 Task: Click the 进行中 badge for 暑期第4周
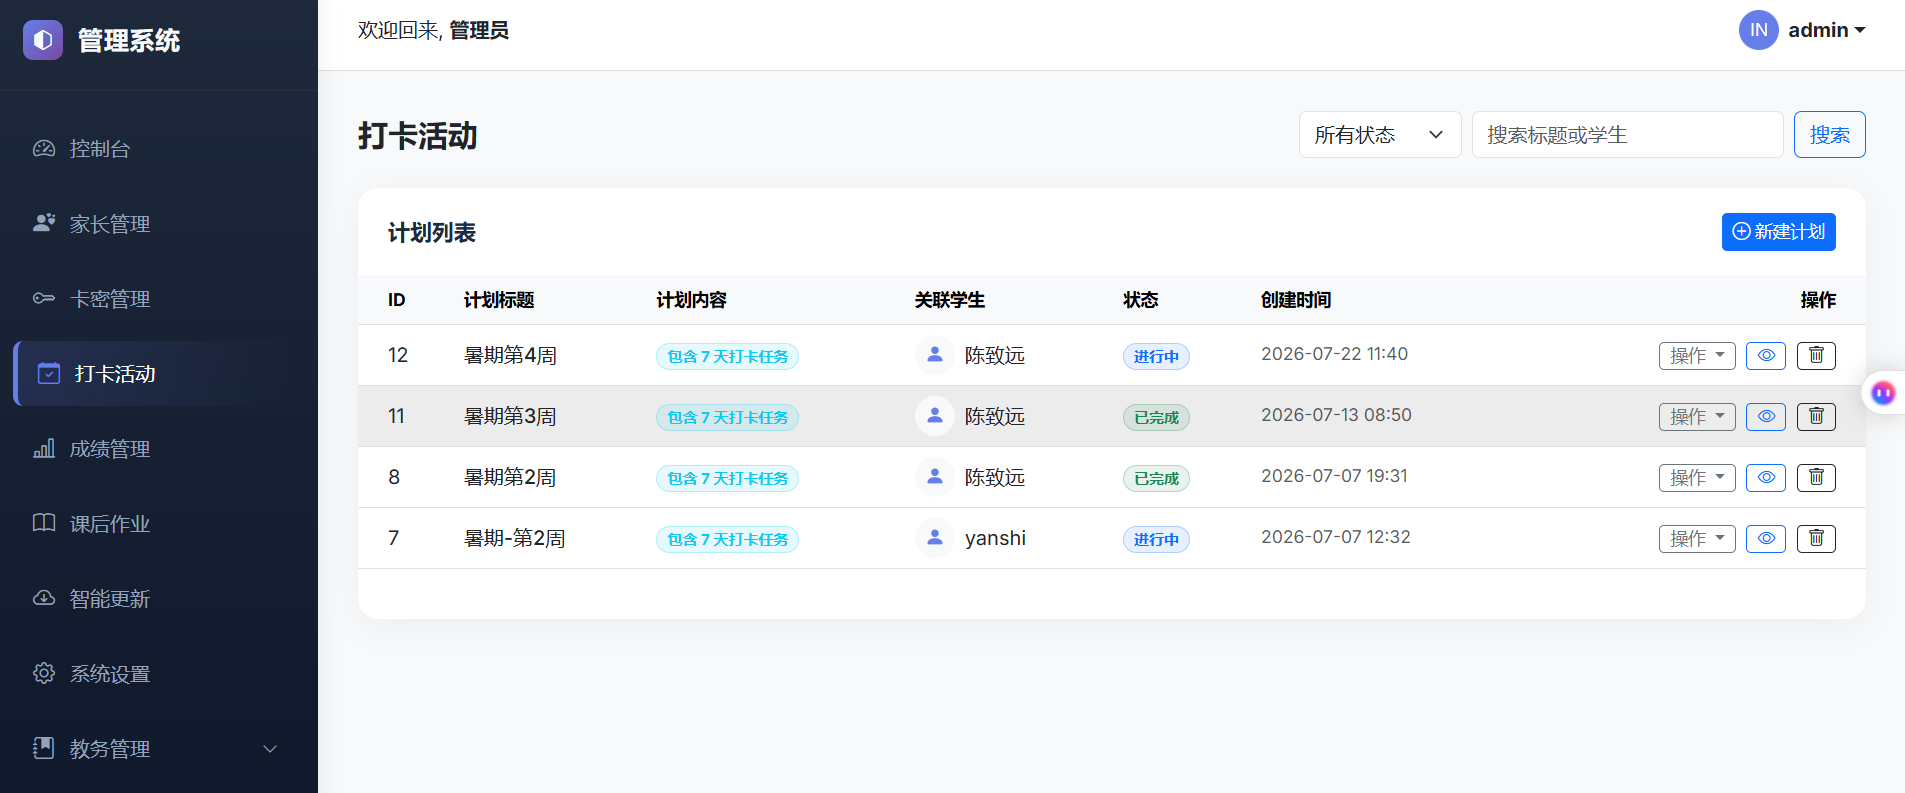click(x=1156, y=357)
